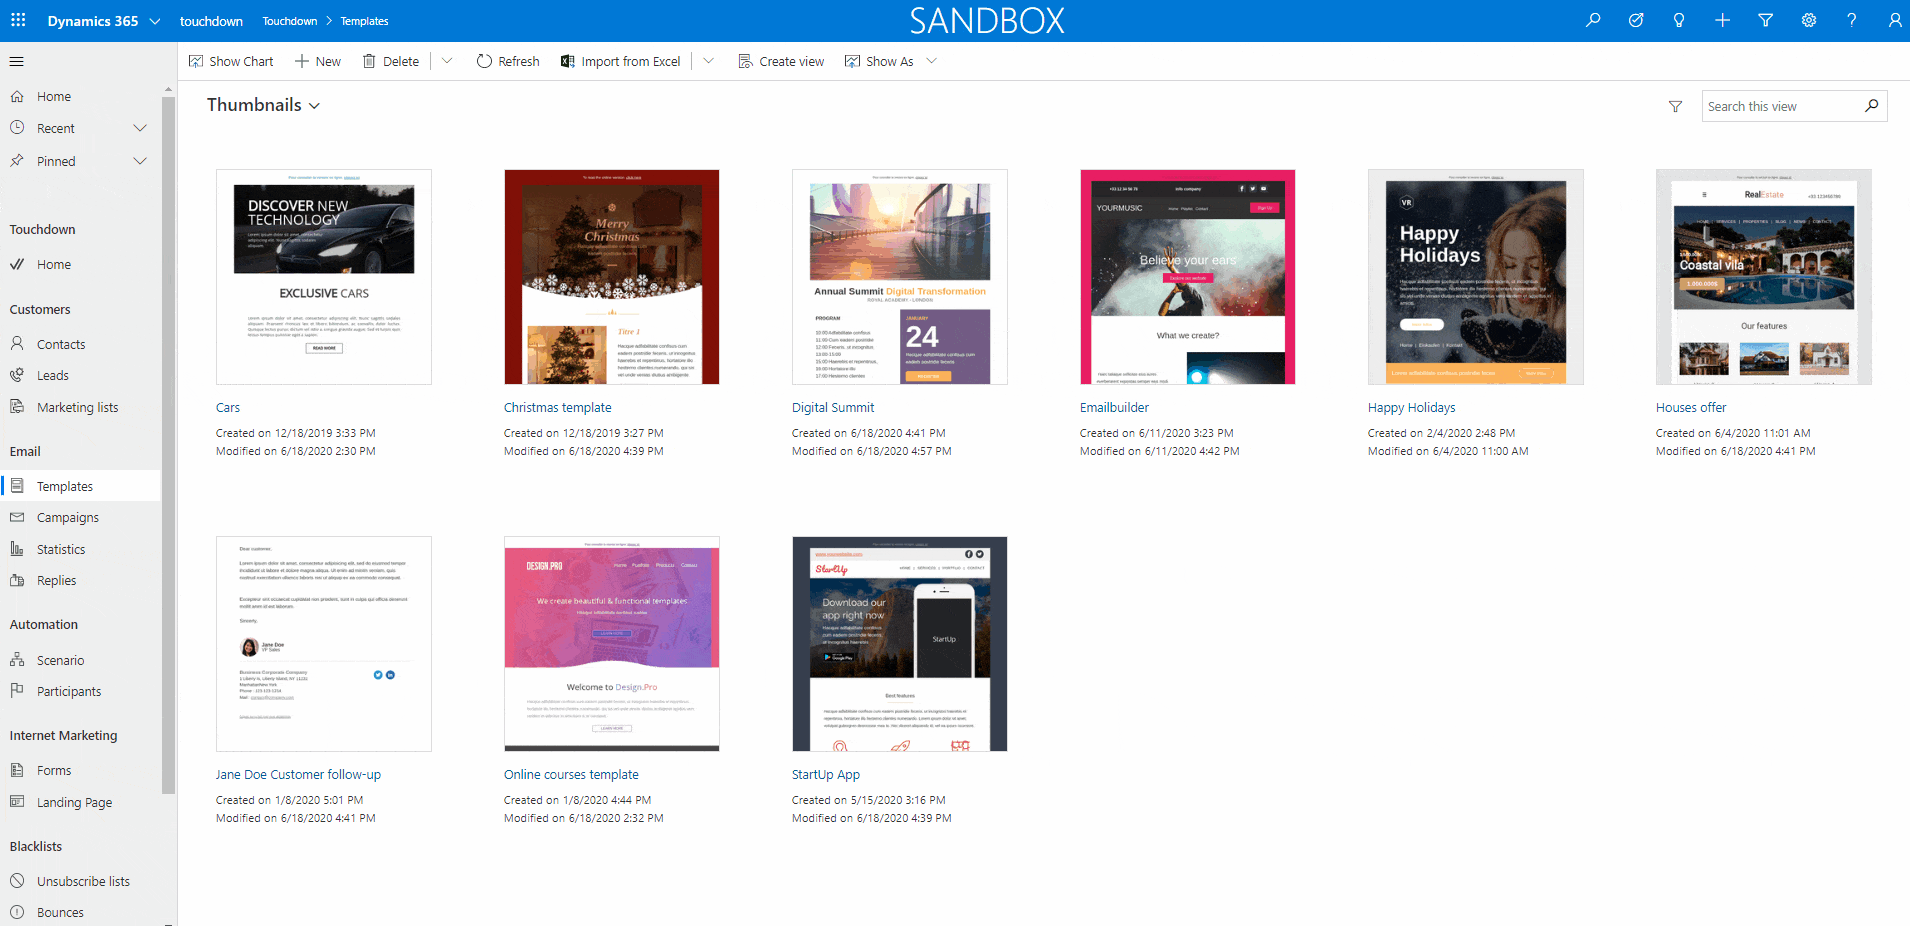Image resolution: width=1910 pixels, height=926 pixels.
Task: Click the search magnifier in top bar
Action: (1593, 20)
